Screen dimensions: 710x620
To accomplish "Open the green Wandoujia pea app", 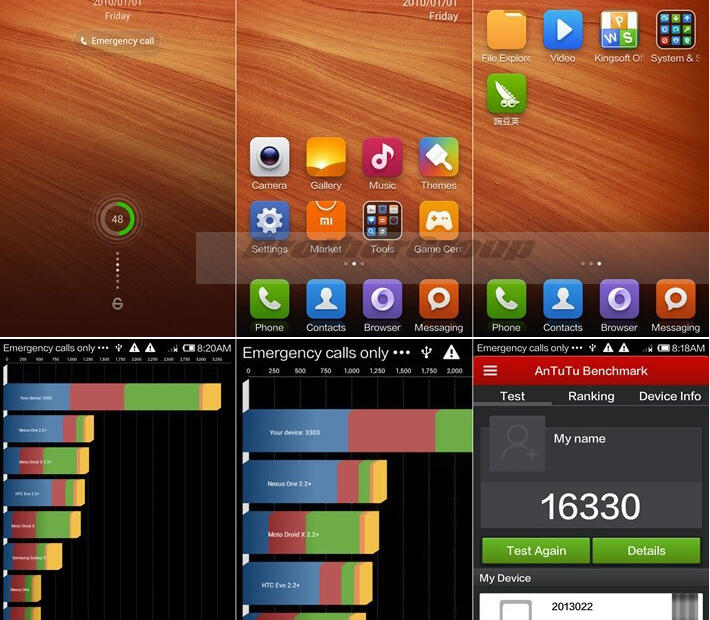I will pyautogui.click(x=506, y=94).
